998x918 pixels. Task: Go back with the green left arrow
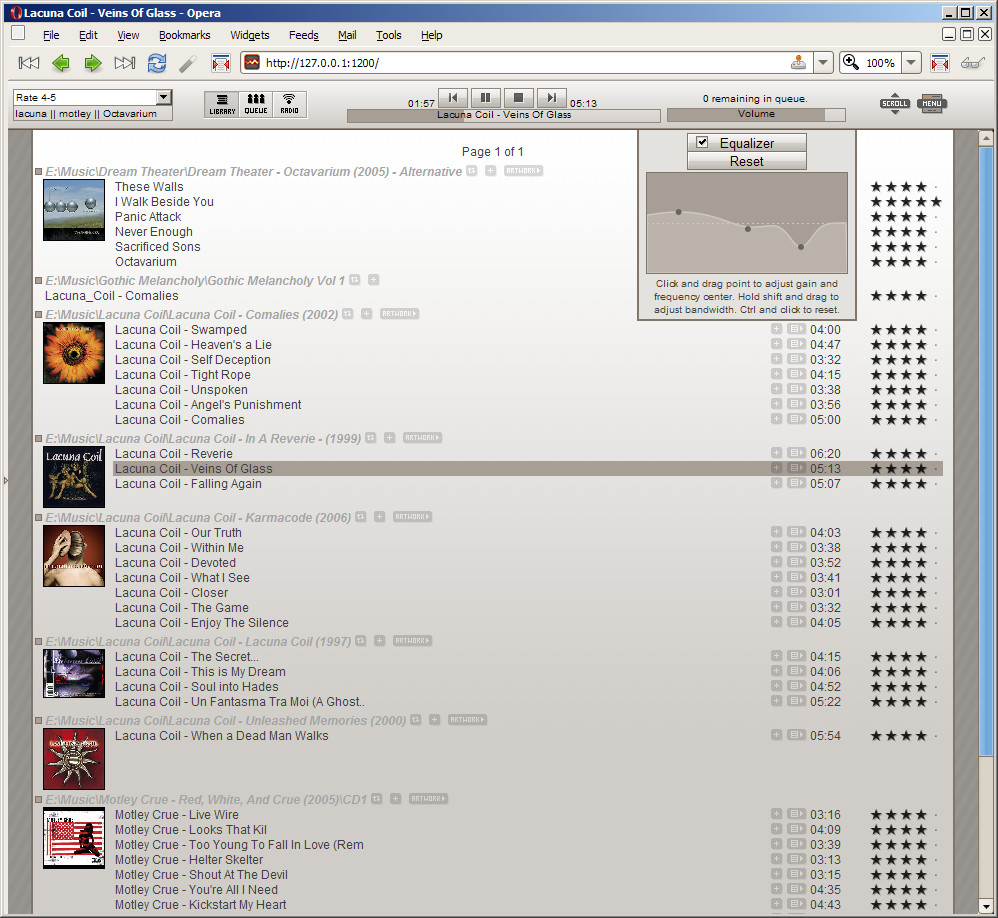pyautogui.click(x=61, y=62)
